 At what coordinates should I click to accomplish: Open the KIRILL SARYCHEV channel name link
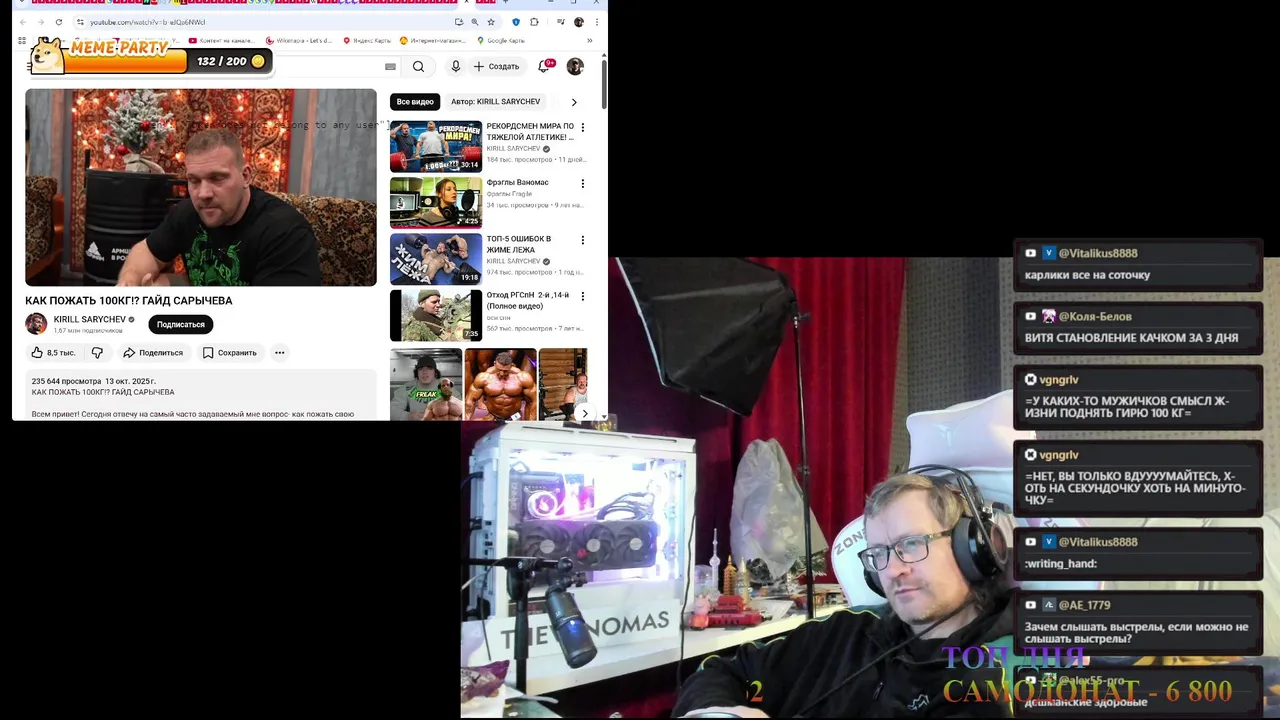pyautogui.click(x=90, y=320)
